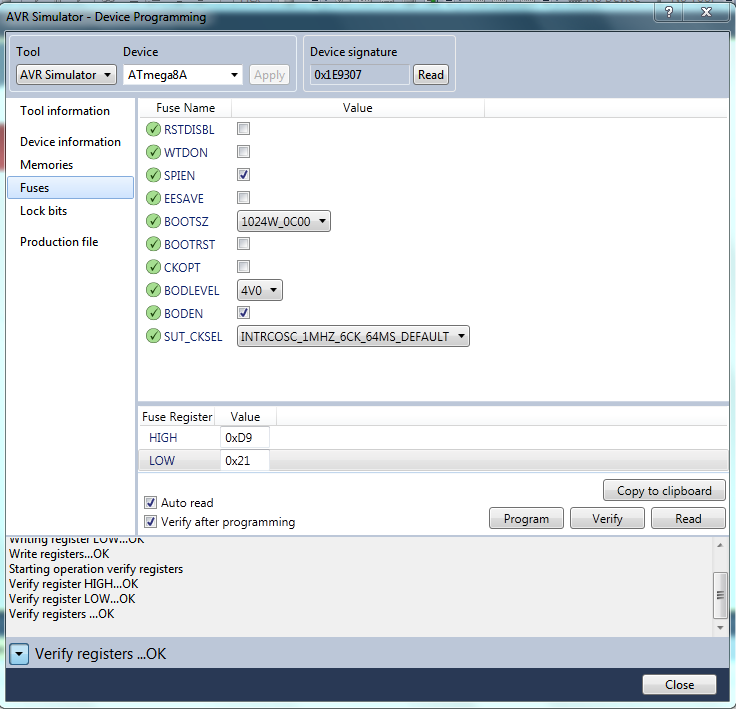The height and width of the screenshot is (709, 736).
Task: Click green status icon beside BOOTSZ
Action: (x=153, y=221)
